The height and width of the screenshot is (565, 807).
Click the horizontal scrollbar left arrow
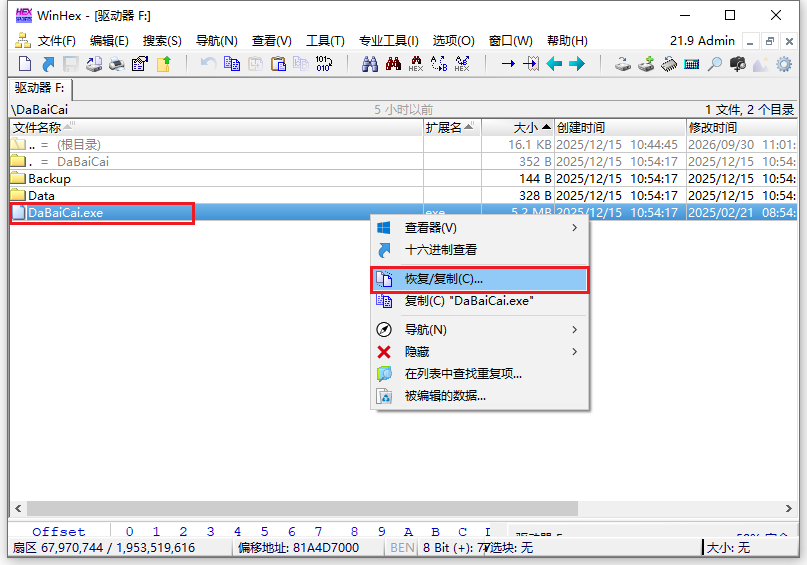click(x=19, y=508)
